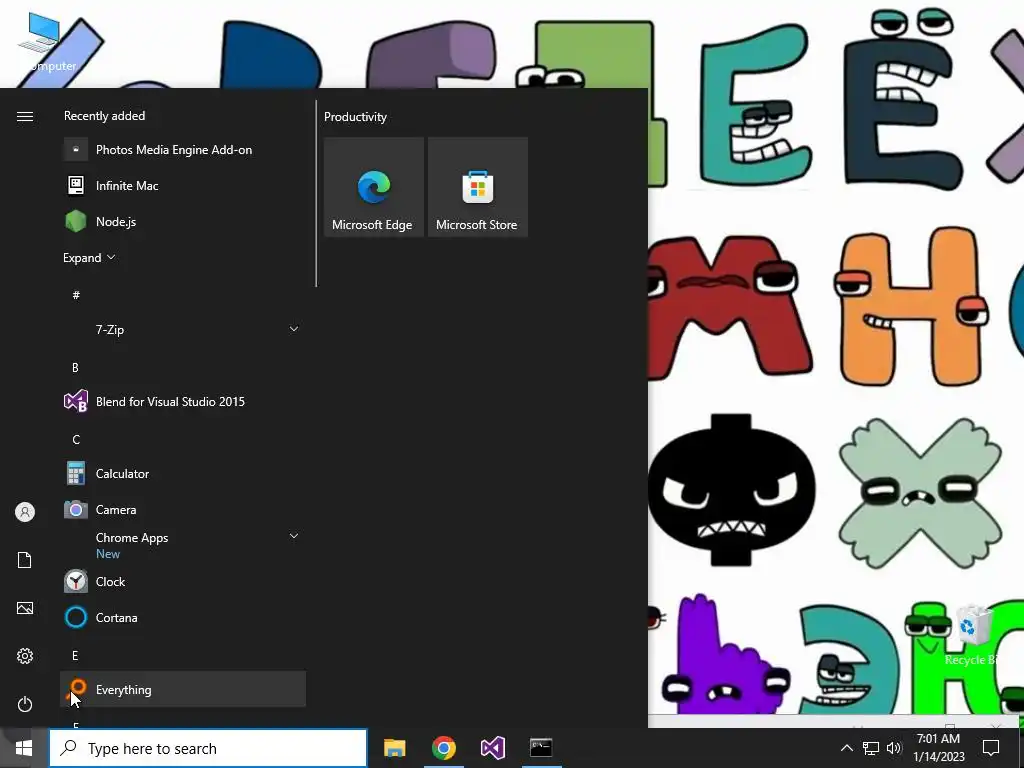Image resolution: width=1024 pixels, height=768 pixels.
Task: Click the Windows Start button
Action: click(24, 748)
